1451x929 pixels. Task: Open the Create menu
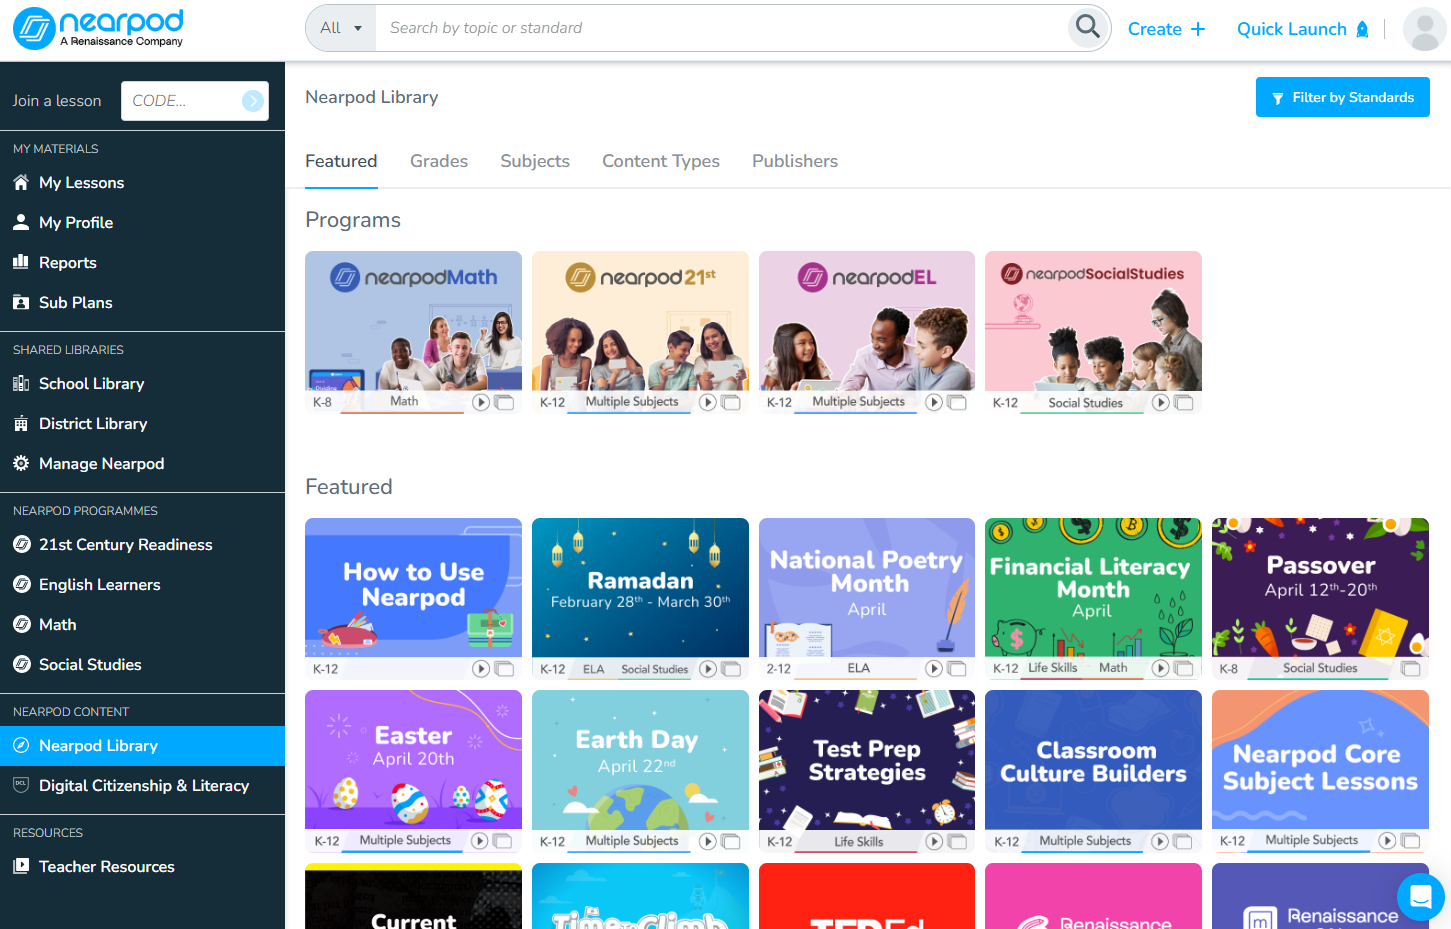[1166, 29]
